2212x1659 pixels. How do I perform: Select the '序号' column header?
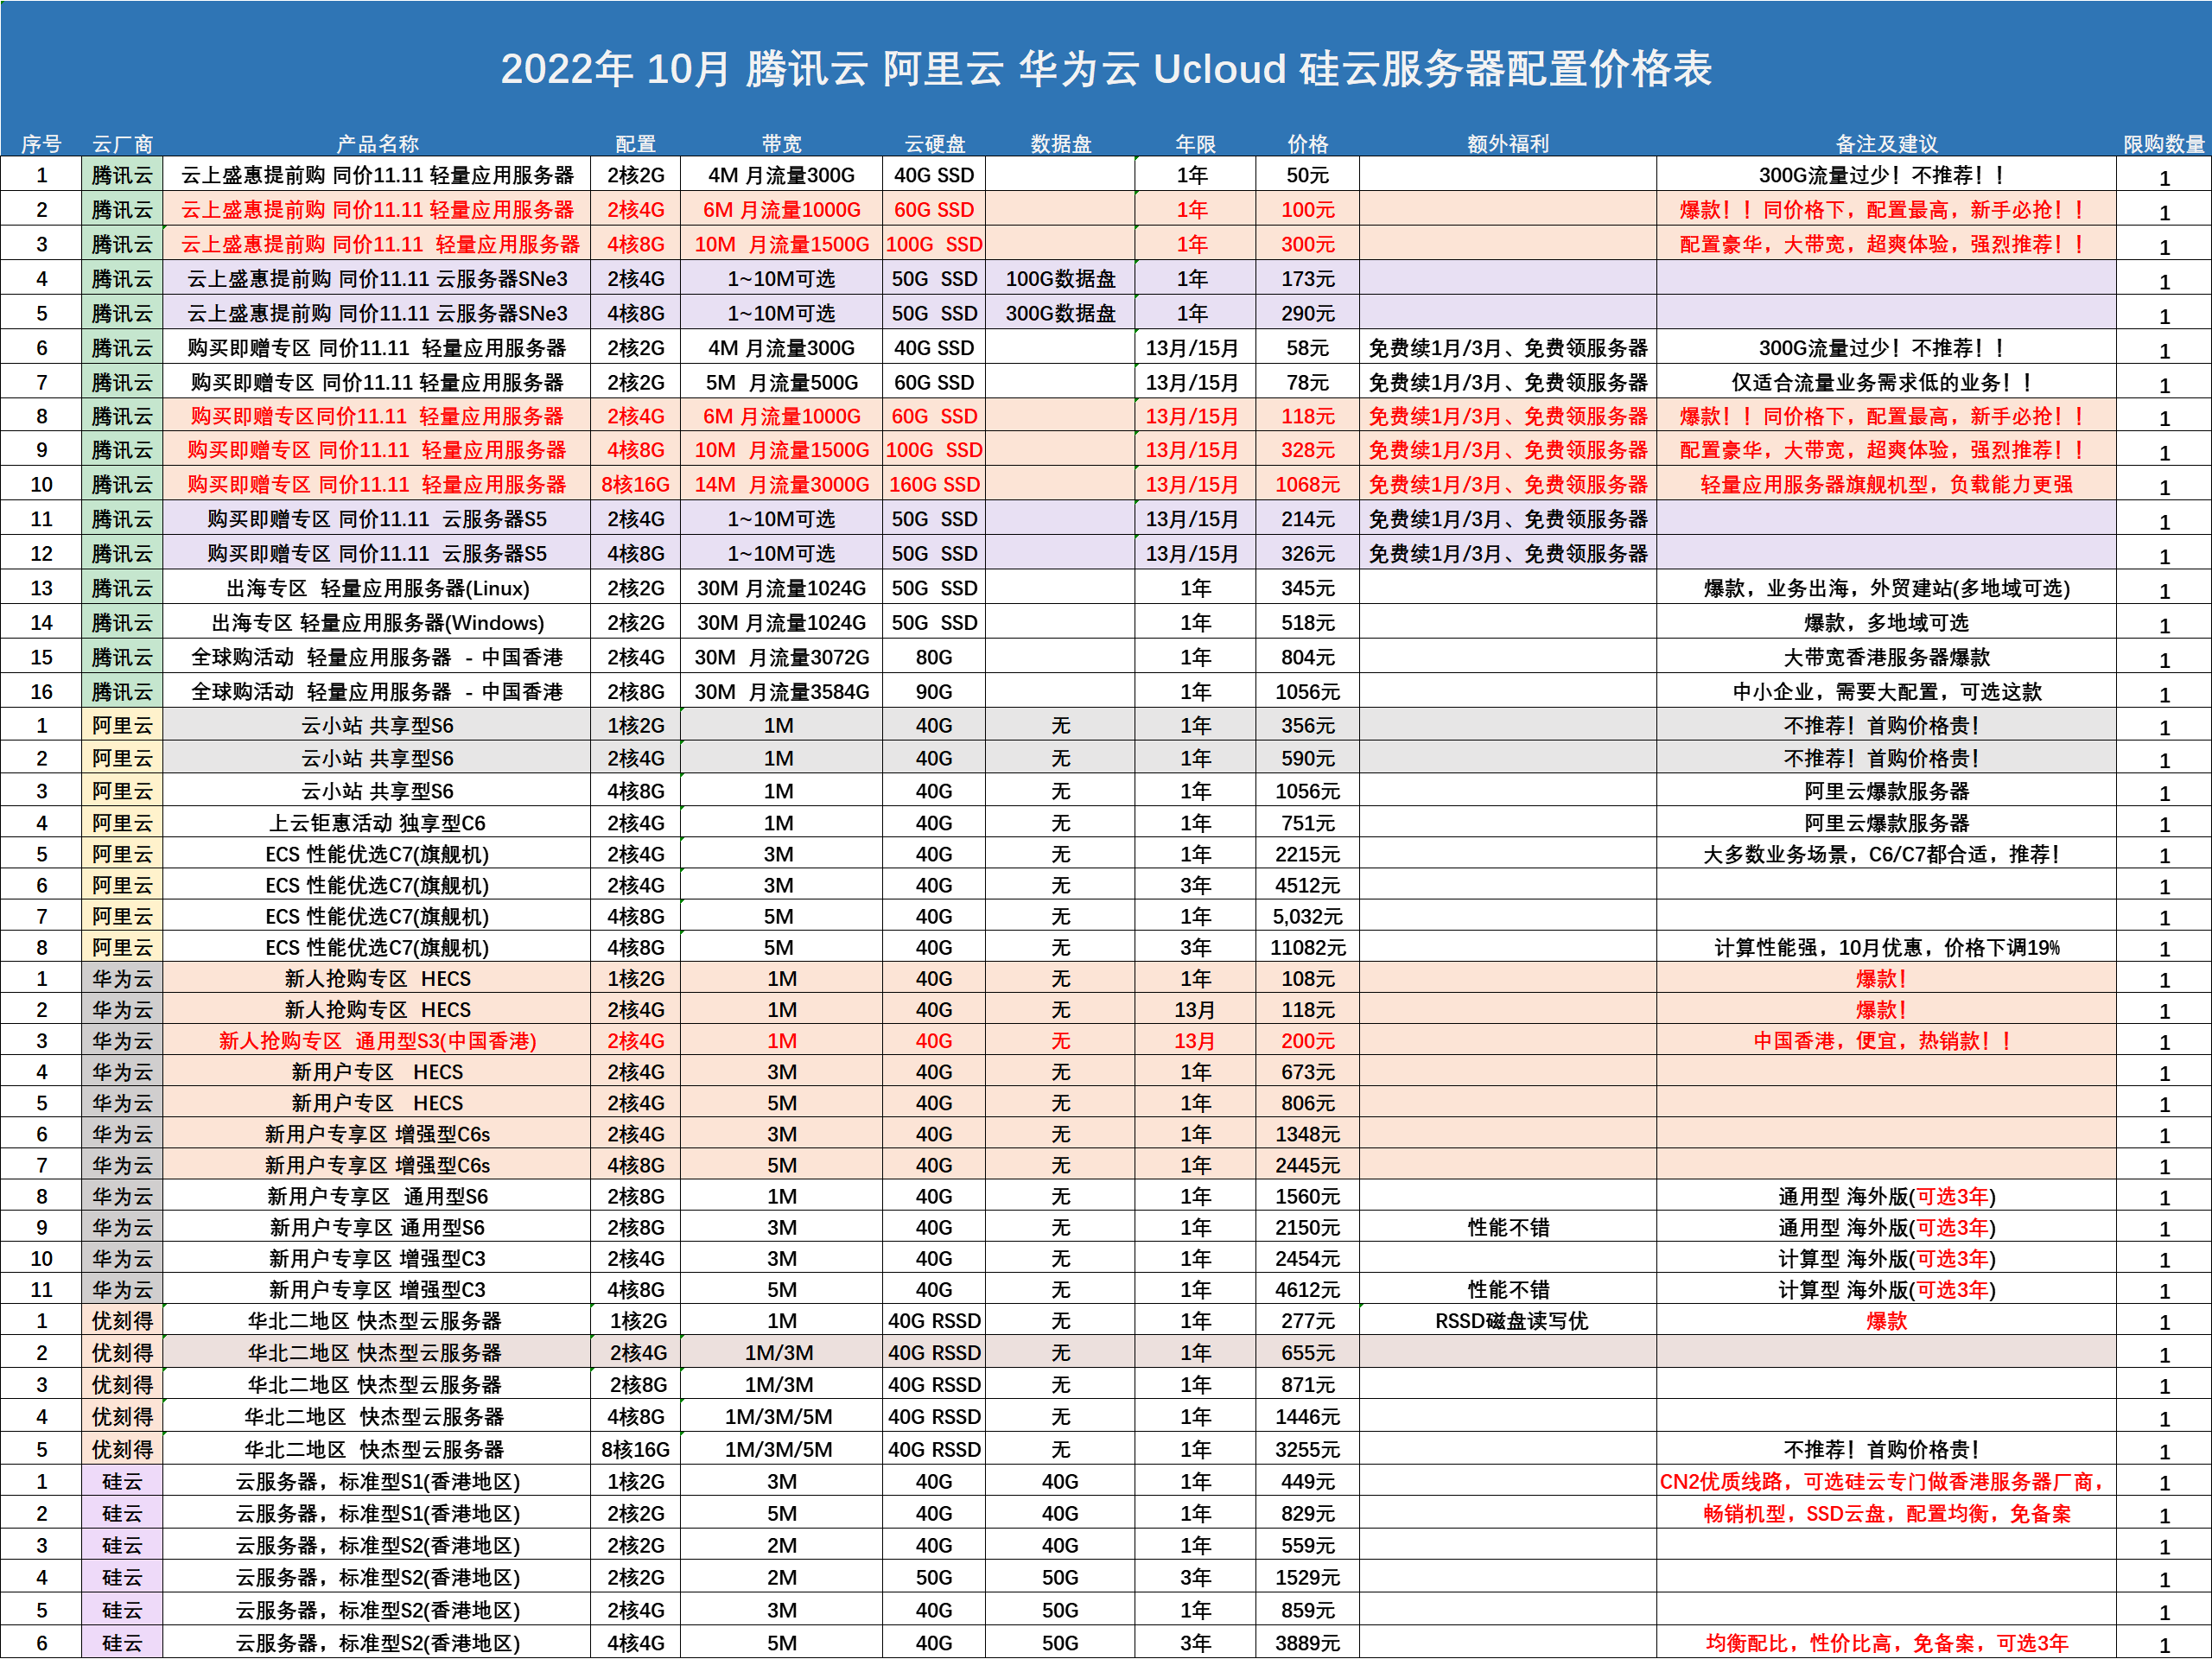[x=41, y=144]
